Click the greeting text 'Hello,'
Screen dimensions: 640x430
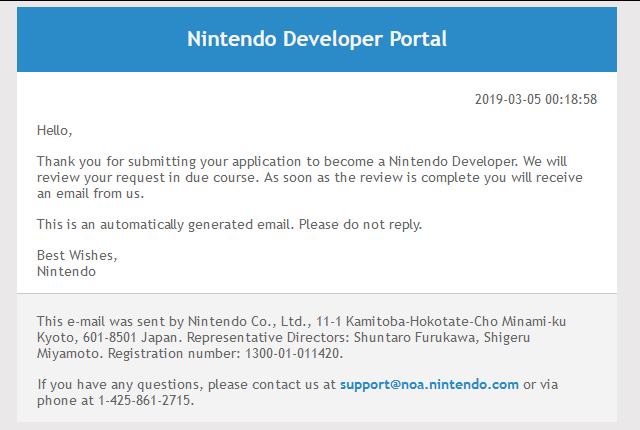(x=54, y=131)
